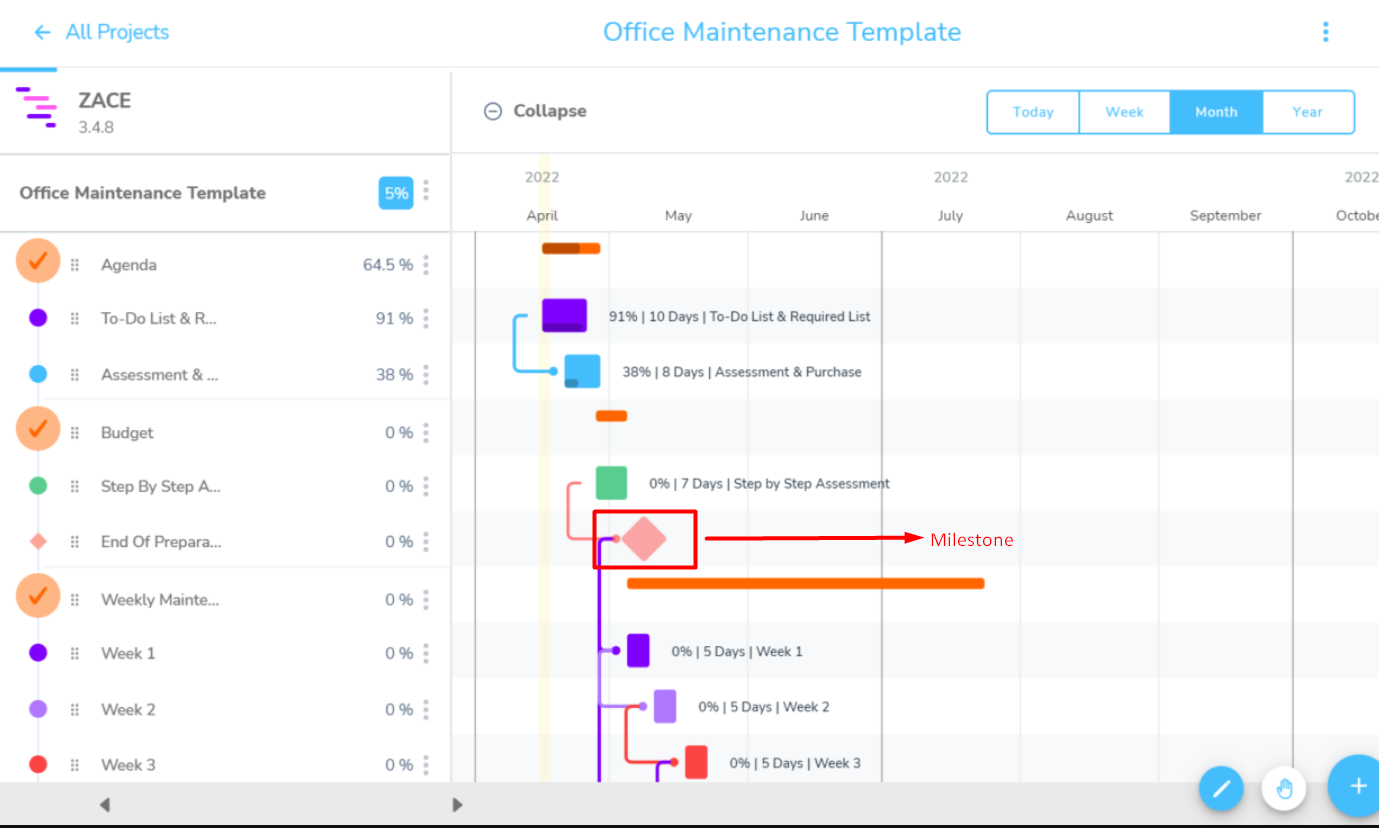Open the pencil edit floating button
This screenshot has width=1379, height=828.
pyautogui.click(x=1221, y=788)
